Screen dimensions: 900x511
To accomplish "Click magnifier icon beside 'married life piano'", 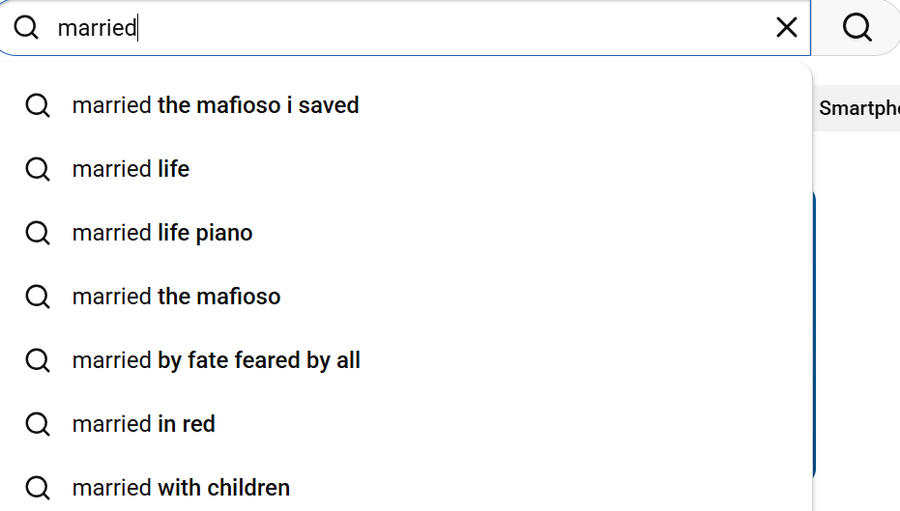I will 38,233.
